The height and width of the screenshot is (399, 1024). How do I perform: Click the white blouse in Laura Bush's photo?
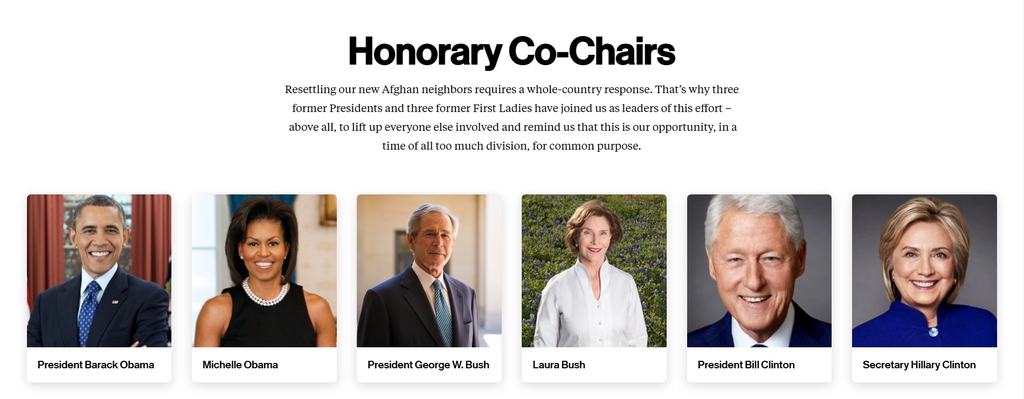point(591,307)
